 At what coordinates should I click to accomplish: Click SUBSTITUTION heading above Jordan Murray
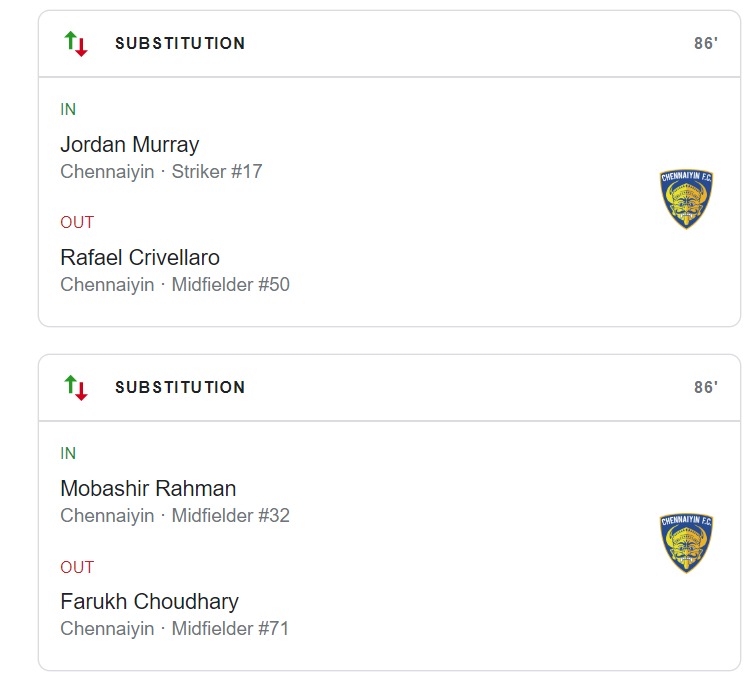pos(180,44)
